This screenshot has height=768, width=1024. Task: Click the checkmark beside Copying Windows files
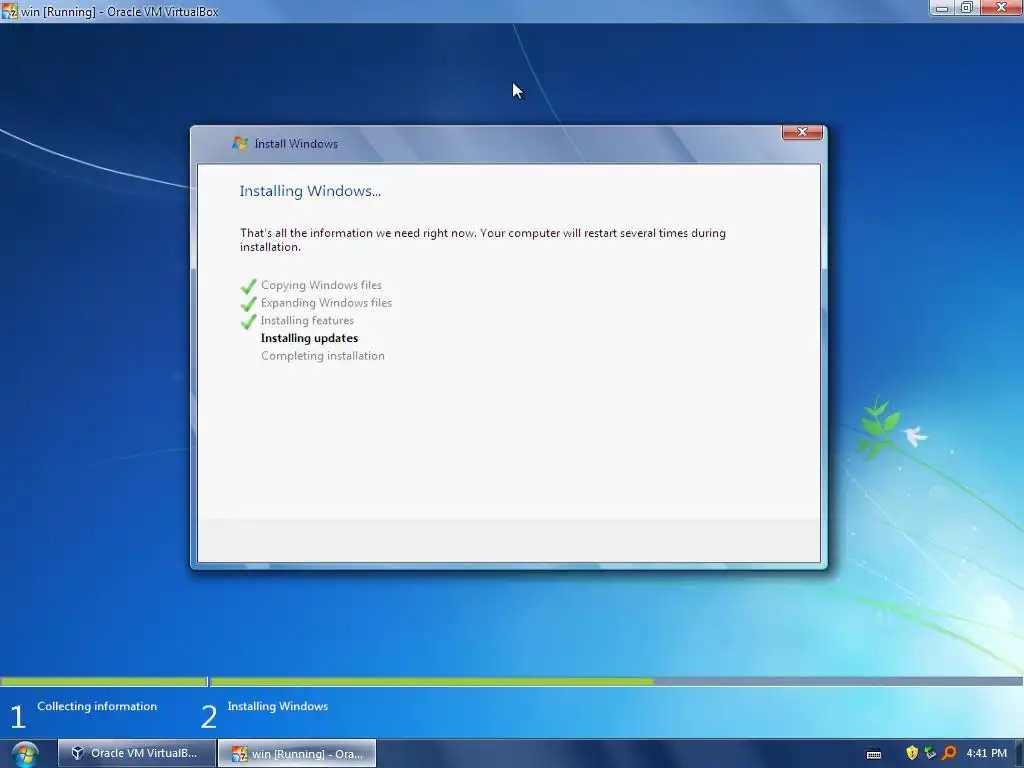coord(248,286)
